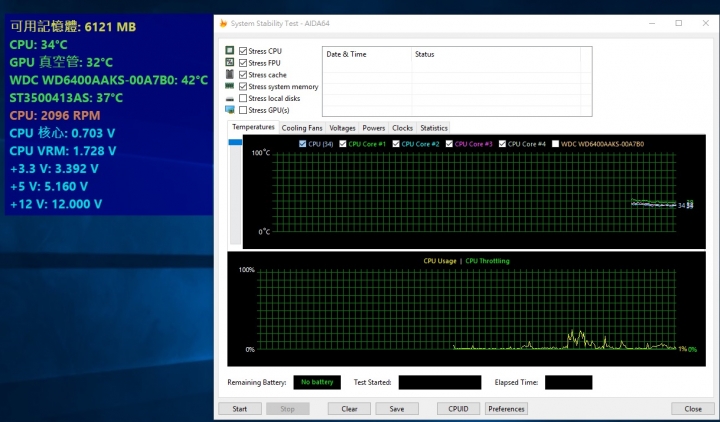The height and width of the screenshot is (422, 720).
Task: Click CPU: 34°C line in sensor overlay
Action: [39, 45]
